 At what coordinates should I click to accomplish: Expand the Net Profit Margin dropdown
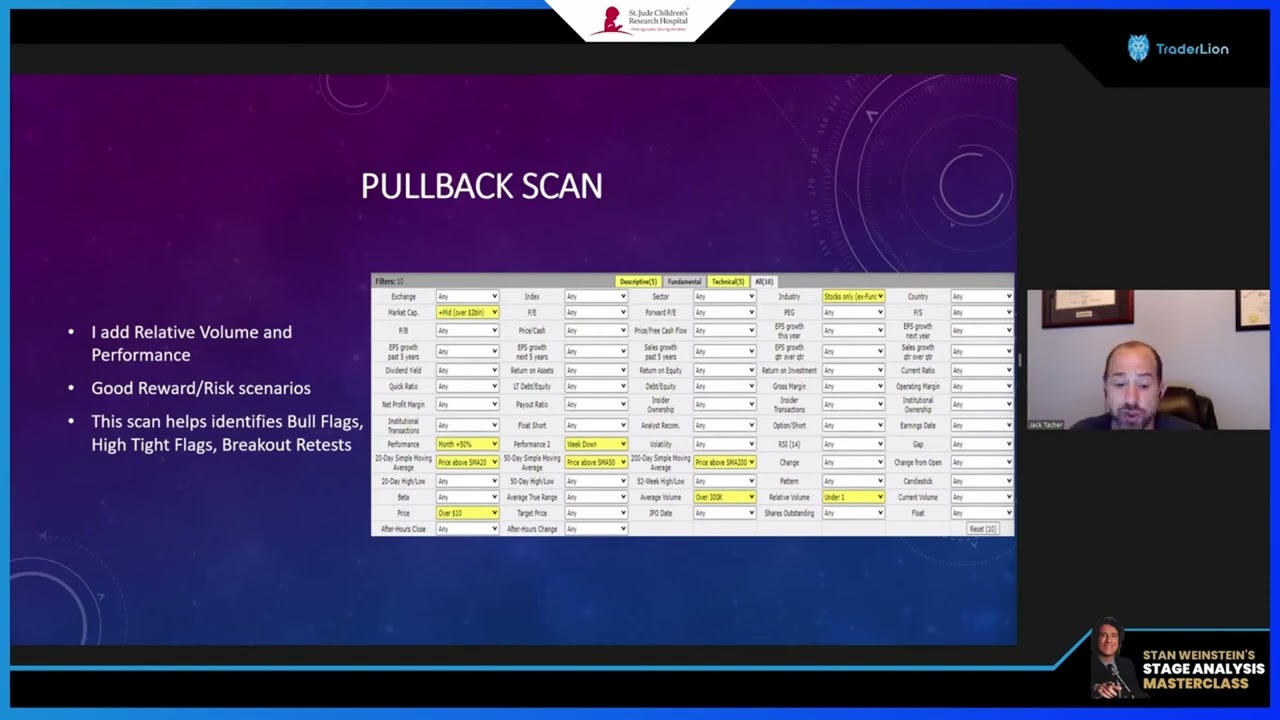[467, 405]
